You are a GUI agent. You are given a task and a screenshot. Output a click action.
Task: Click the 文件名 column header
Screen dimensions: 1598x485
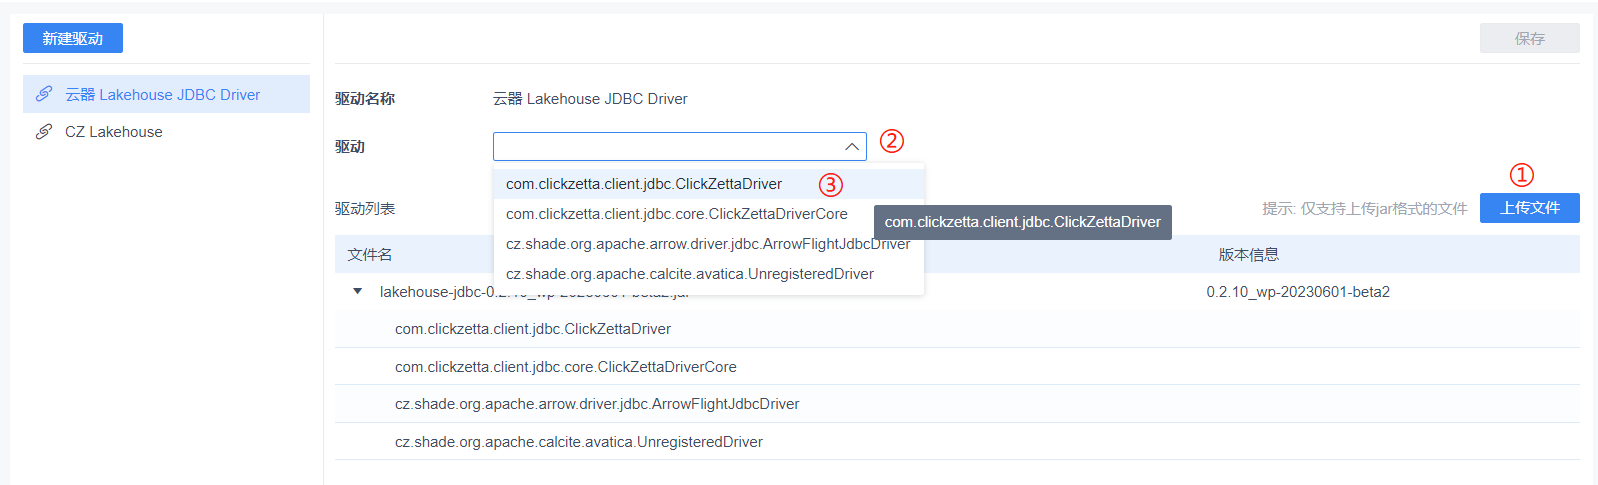coord(370,255)
